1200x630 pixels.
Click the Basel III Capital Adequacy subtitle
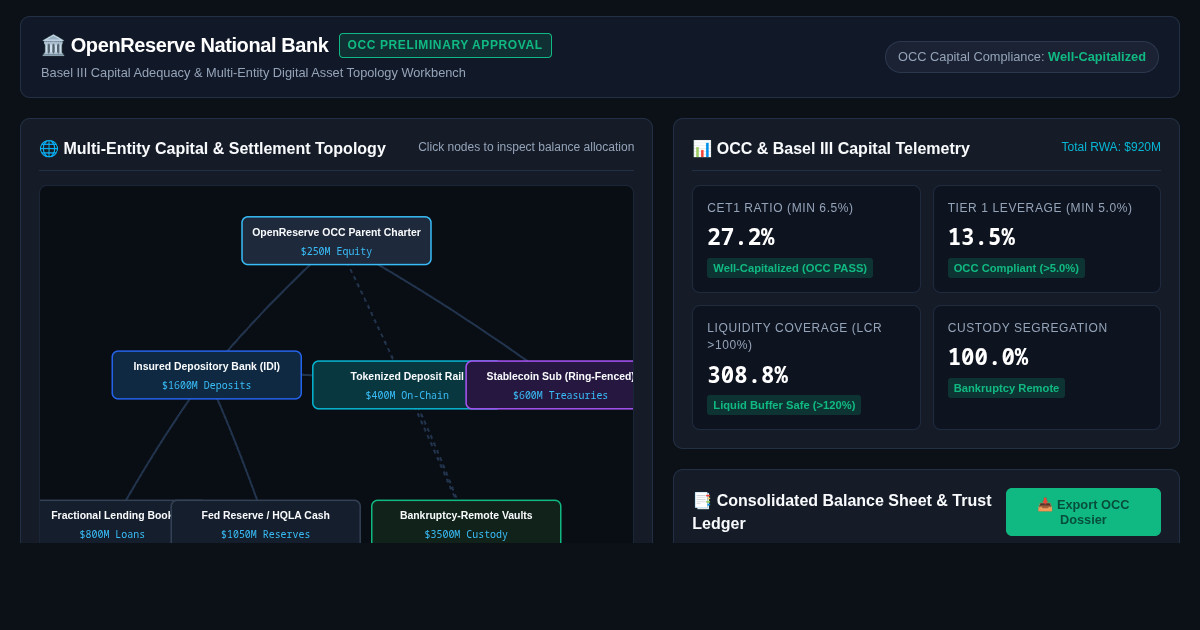click(253, 72)
